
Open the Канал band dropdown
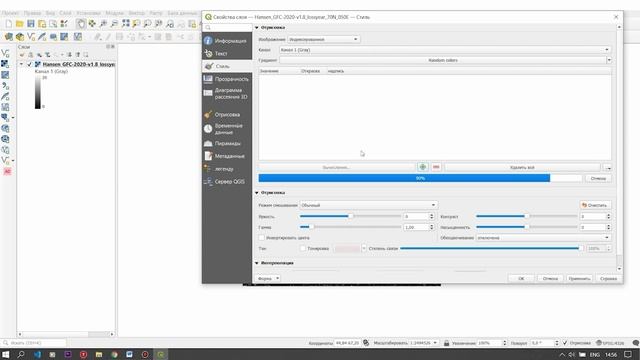click(x=445, y=50)
